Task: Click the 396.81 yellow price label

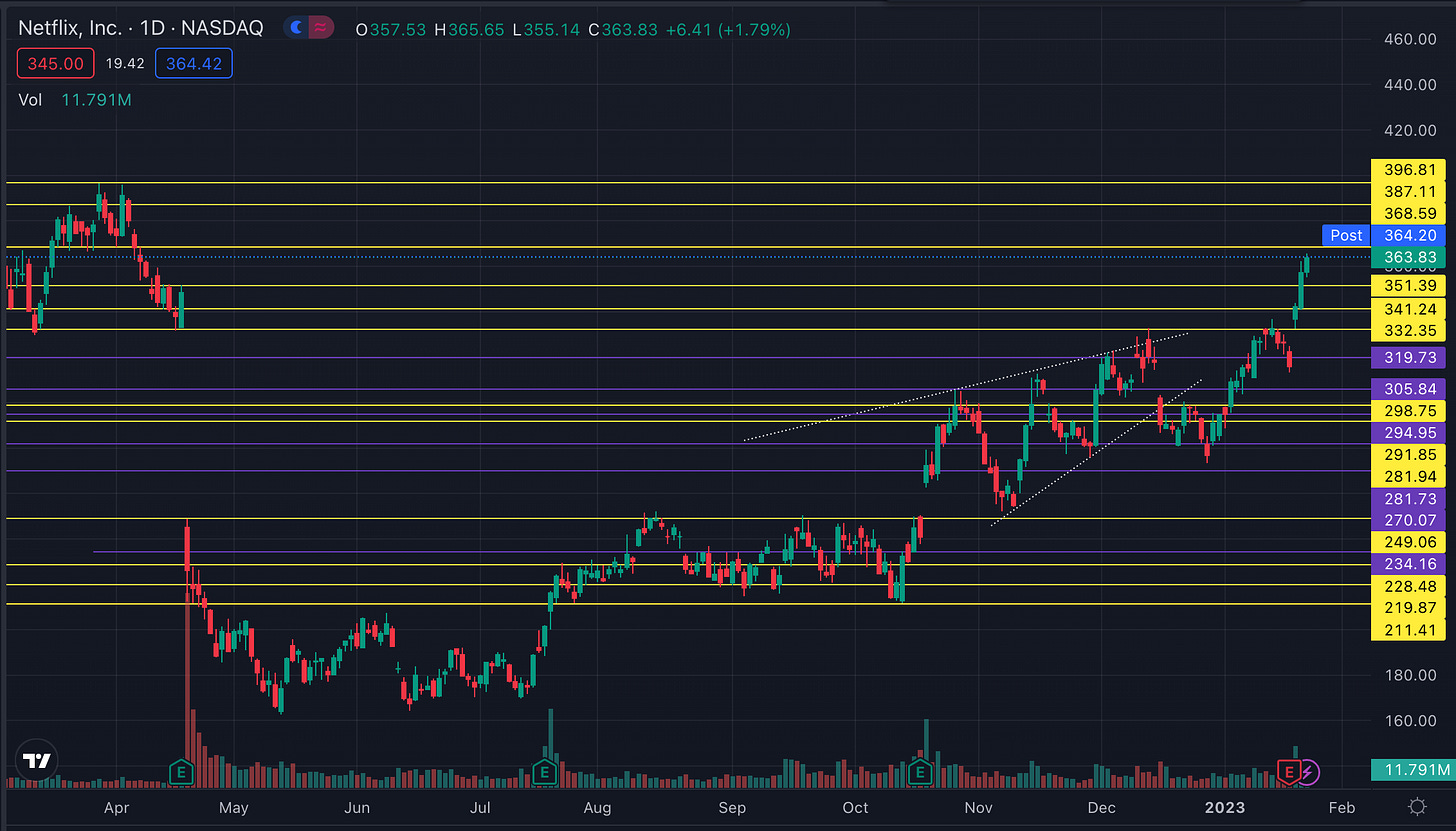Action: tap(1410, 169)
